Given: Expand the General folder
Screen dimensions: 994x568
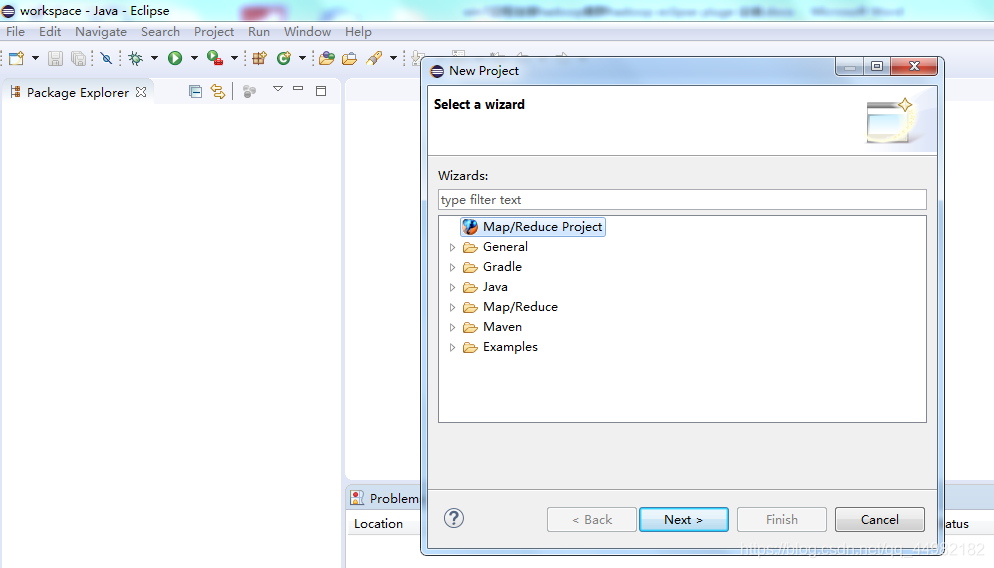Looking at the screenshot, I should coord(452,247).
